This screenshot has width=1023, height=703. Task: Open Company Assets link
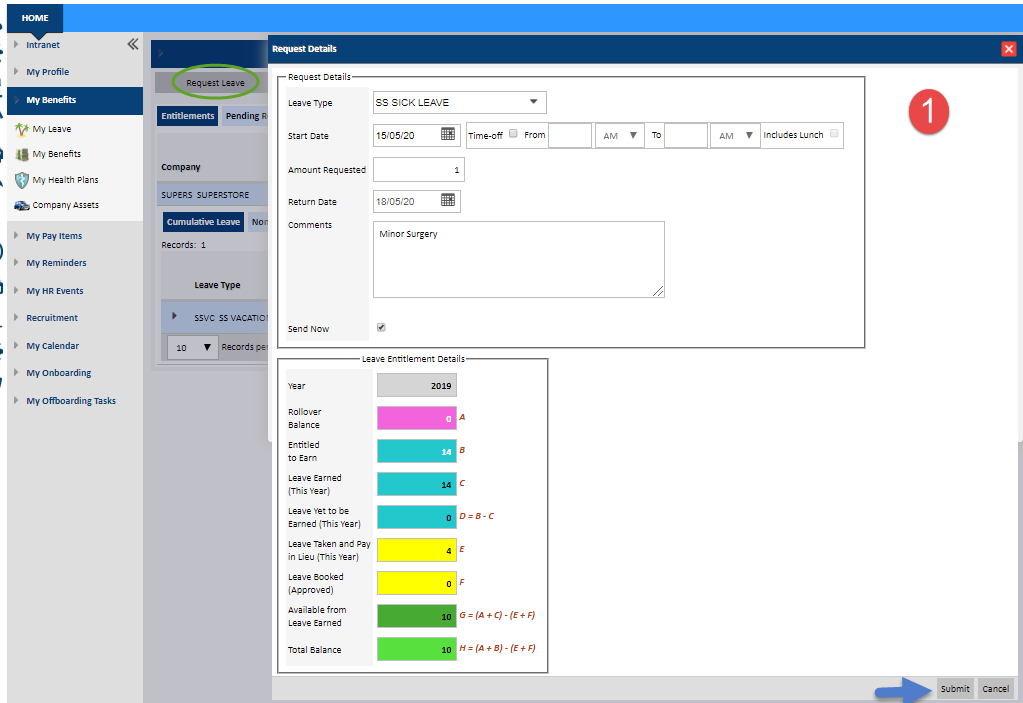[66, 205]
